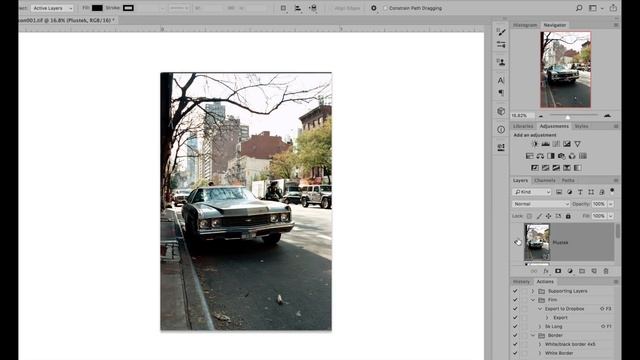Click the path arrangement icon
This screenshot has height=360, width=640.
coord(313,8)
